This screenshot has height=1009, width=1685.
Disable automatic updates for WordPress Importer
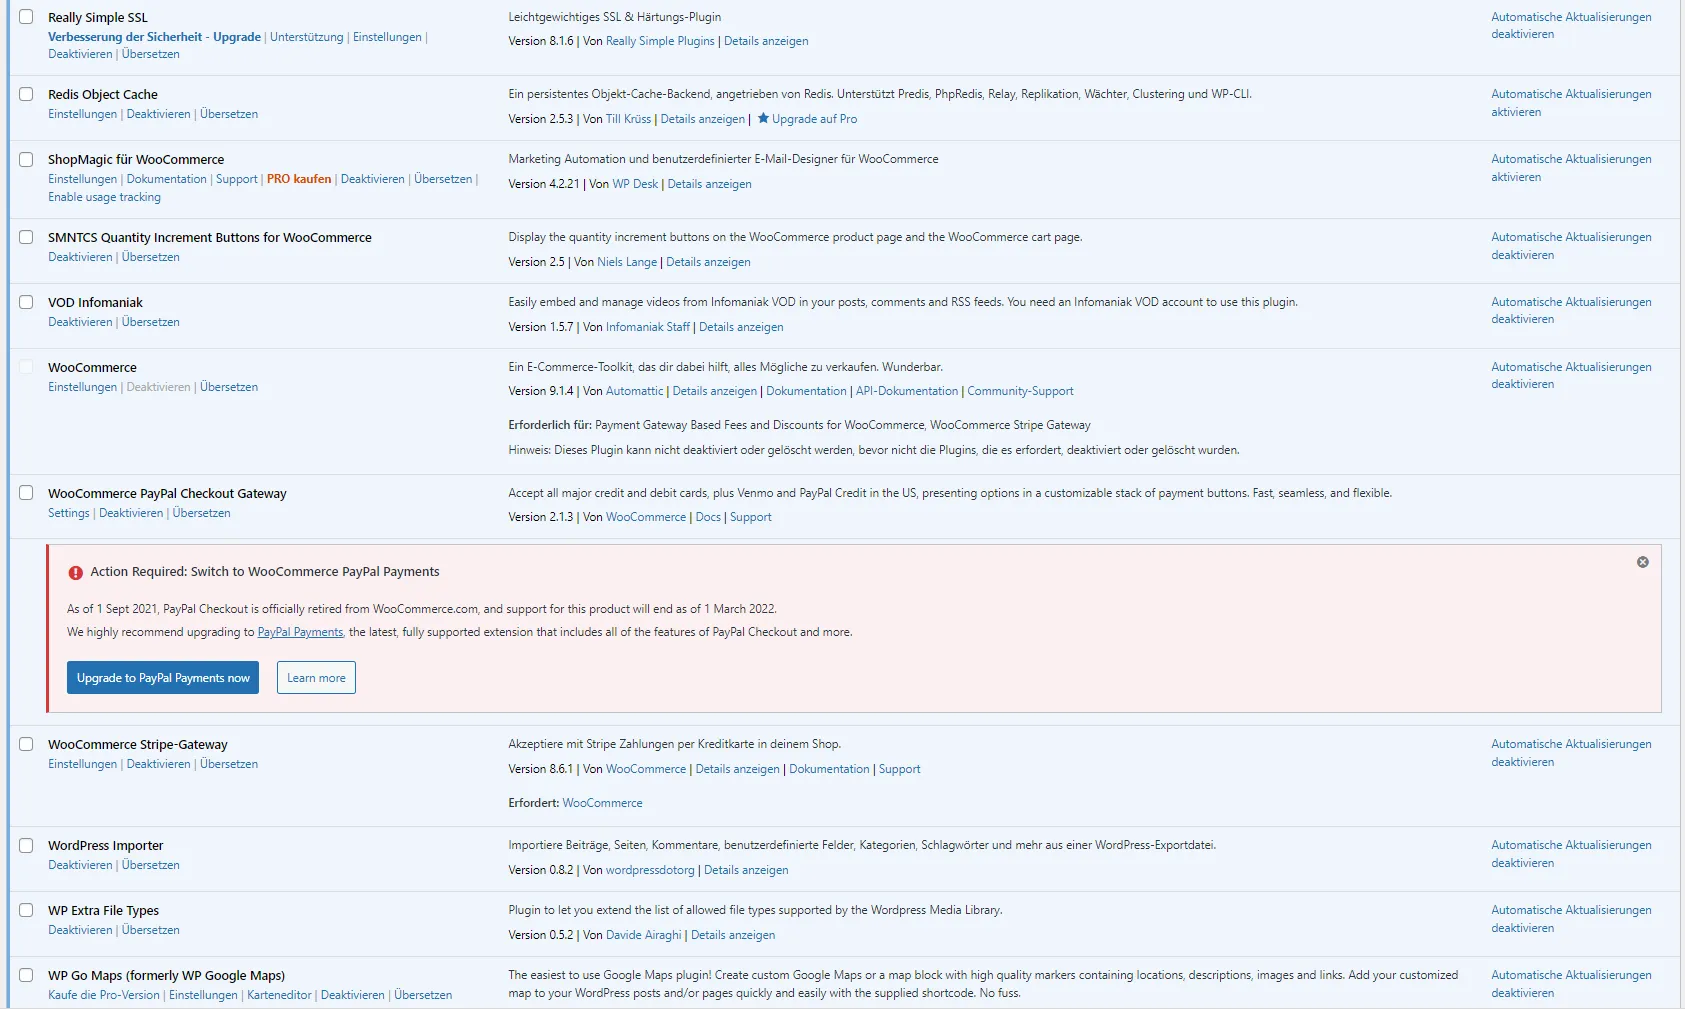click(1571, 854)
